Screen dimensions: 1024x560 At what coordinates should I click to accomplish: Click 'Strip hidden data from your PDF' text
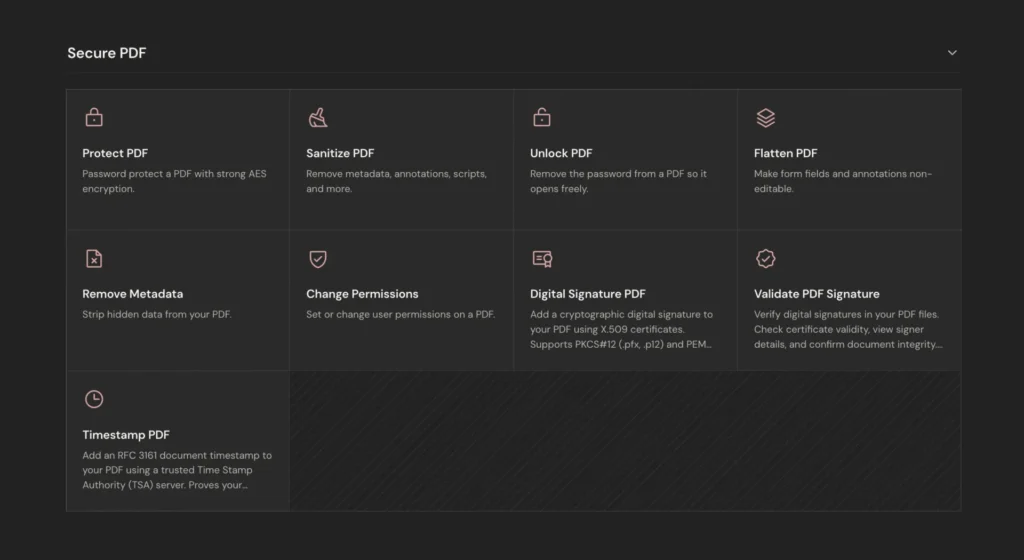click(x=157, y=315)
